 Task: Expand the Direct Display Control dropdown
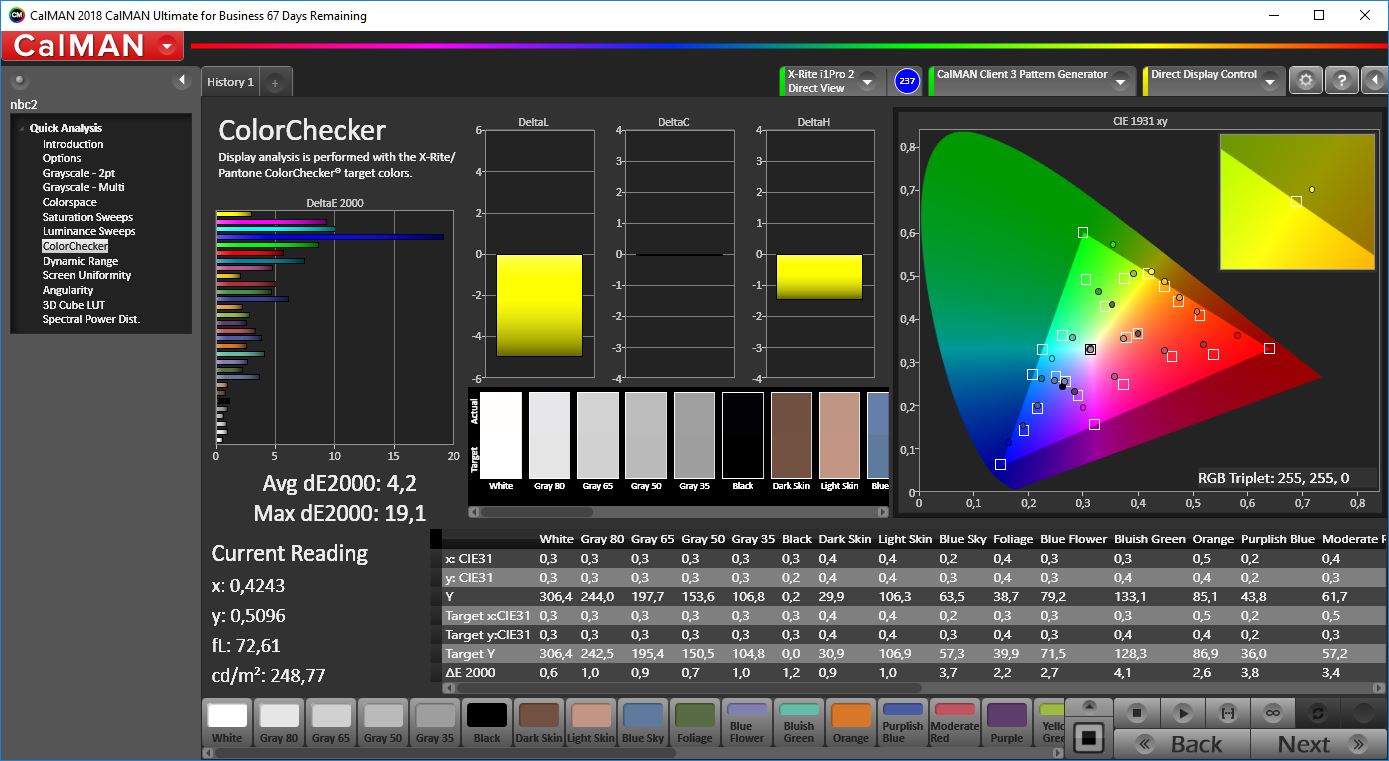(1270, 82)
